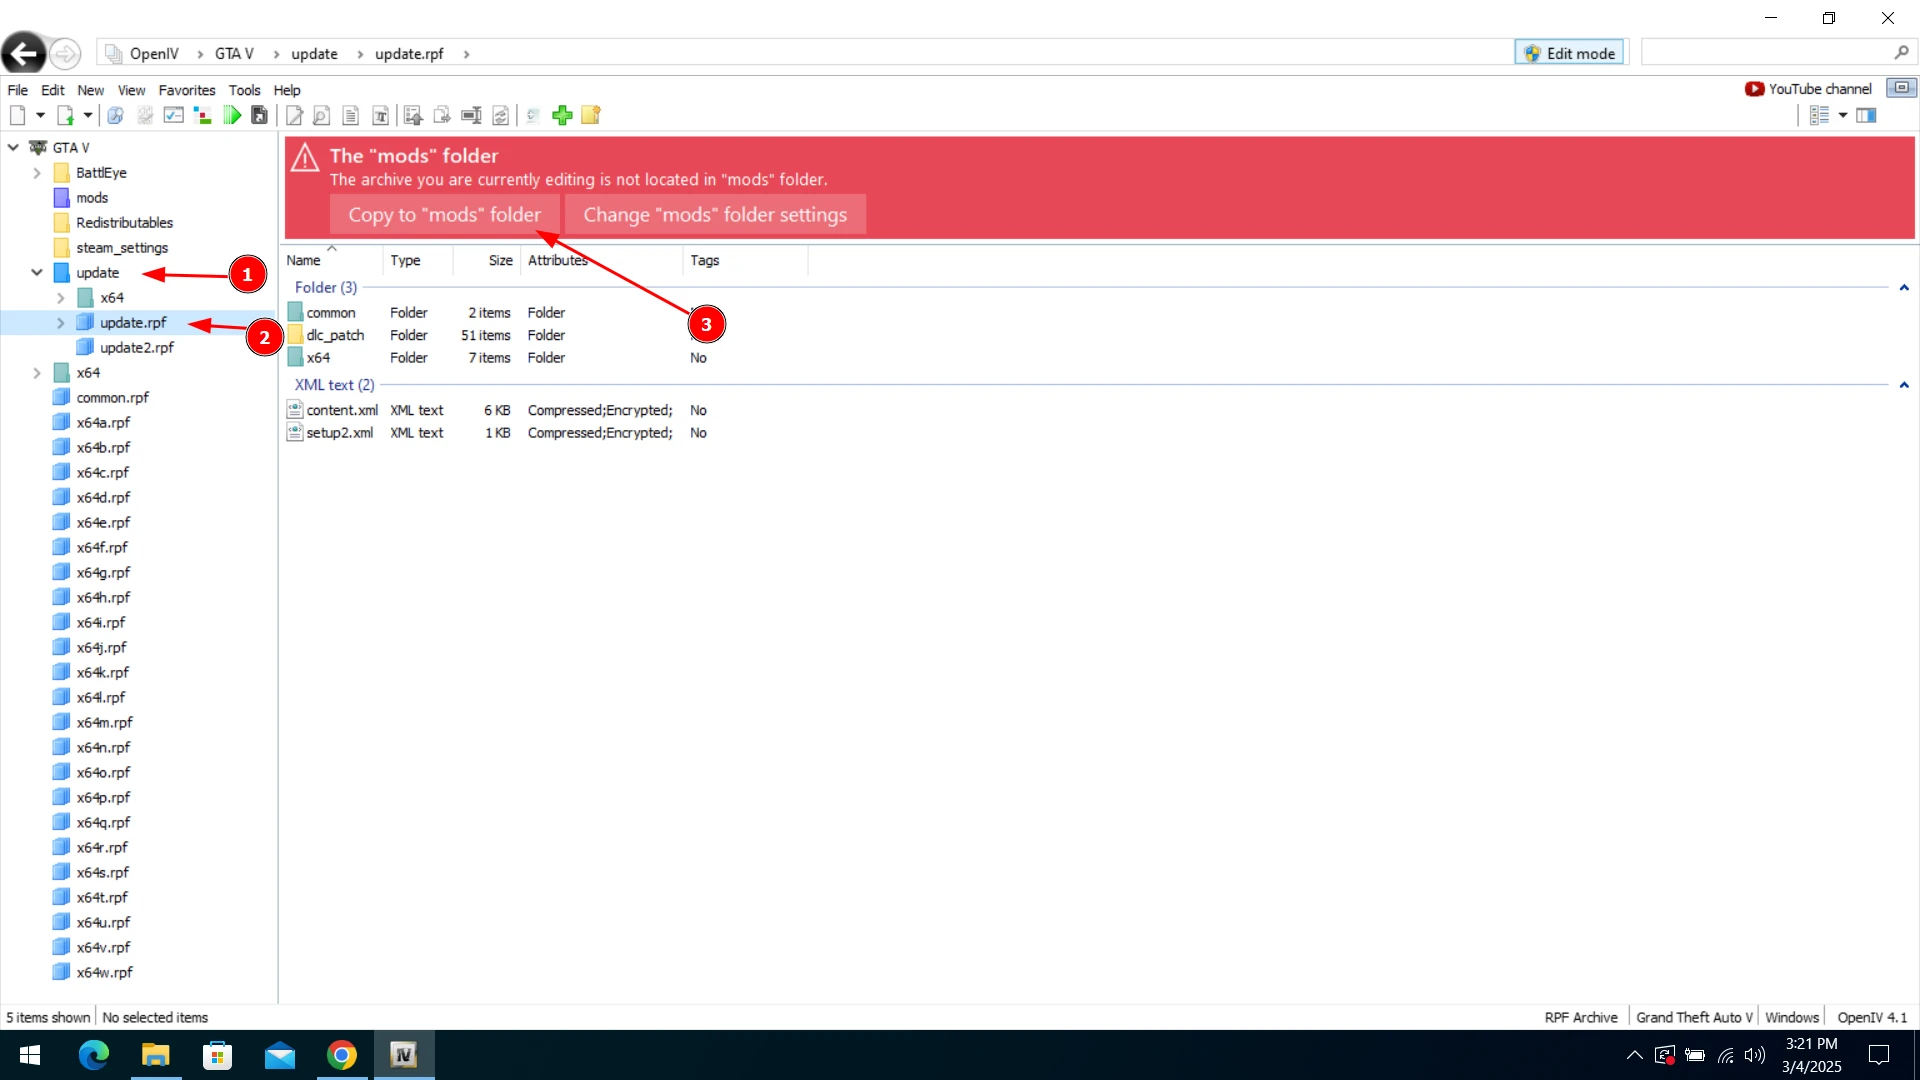Click the checklist window toolbar icon
Screen dimensions: 1920x1080
pos(173,115)
